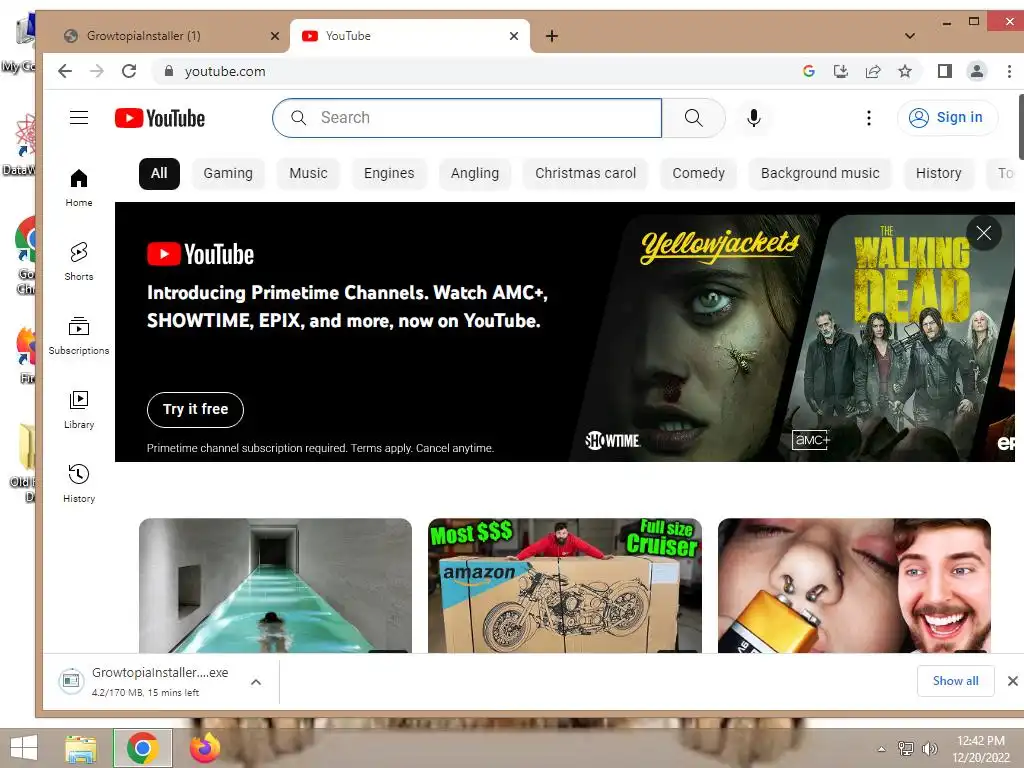Launch Firefox from the taskbar
1024x768 pixels.
(x=204, y=748)
